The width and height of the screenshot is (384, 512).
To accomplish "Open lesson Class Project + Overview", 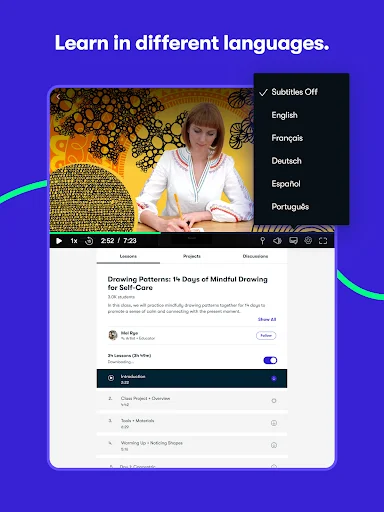I will tap(192, 401).
